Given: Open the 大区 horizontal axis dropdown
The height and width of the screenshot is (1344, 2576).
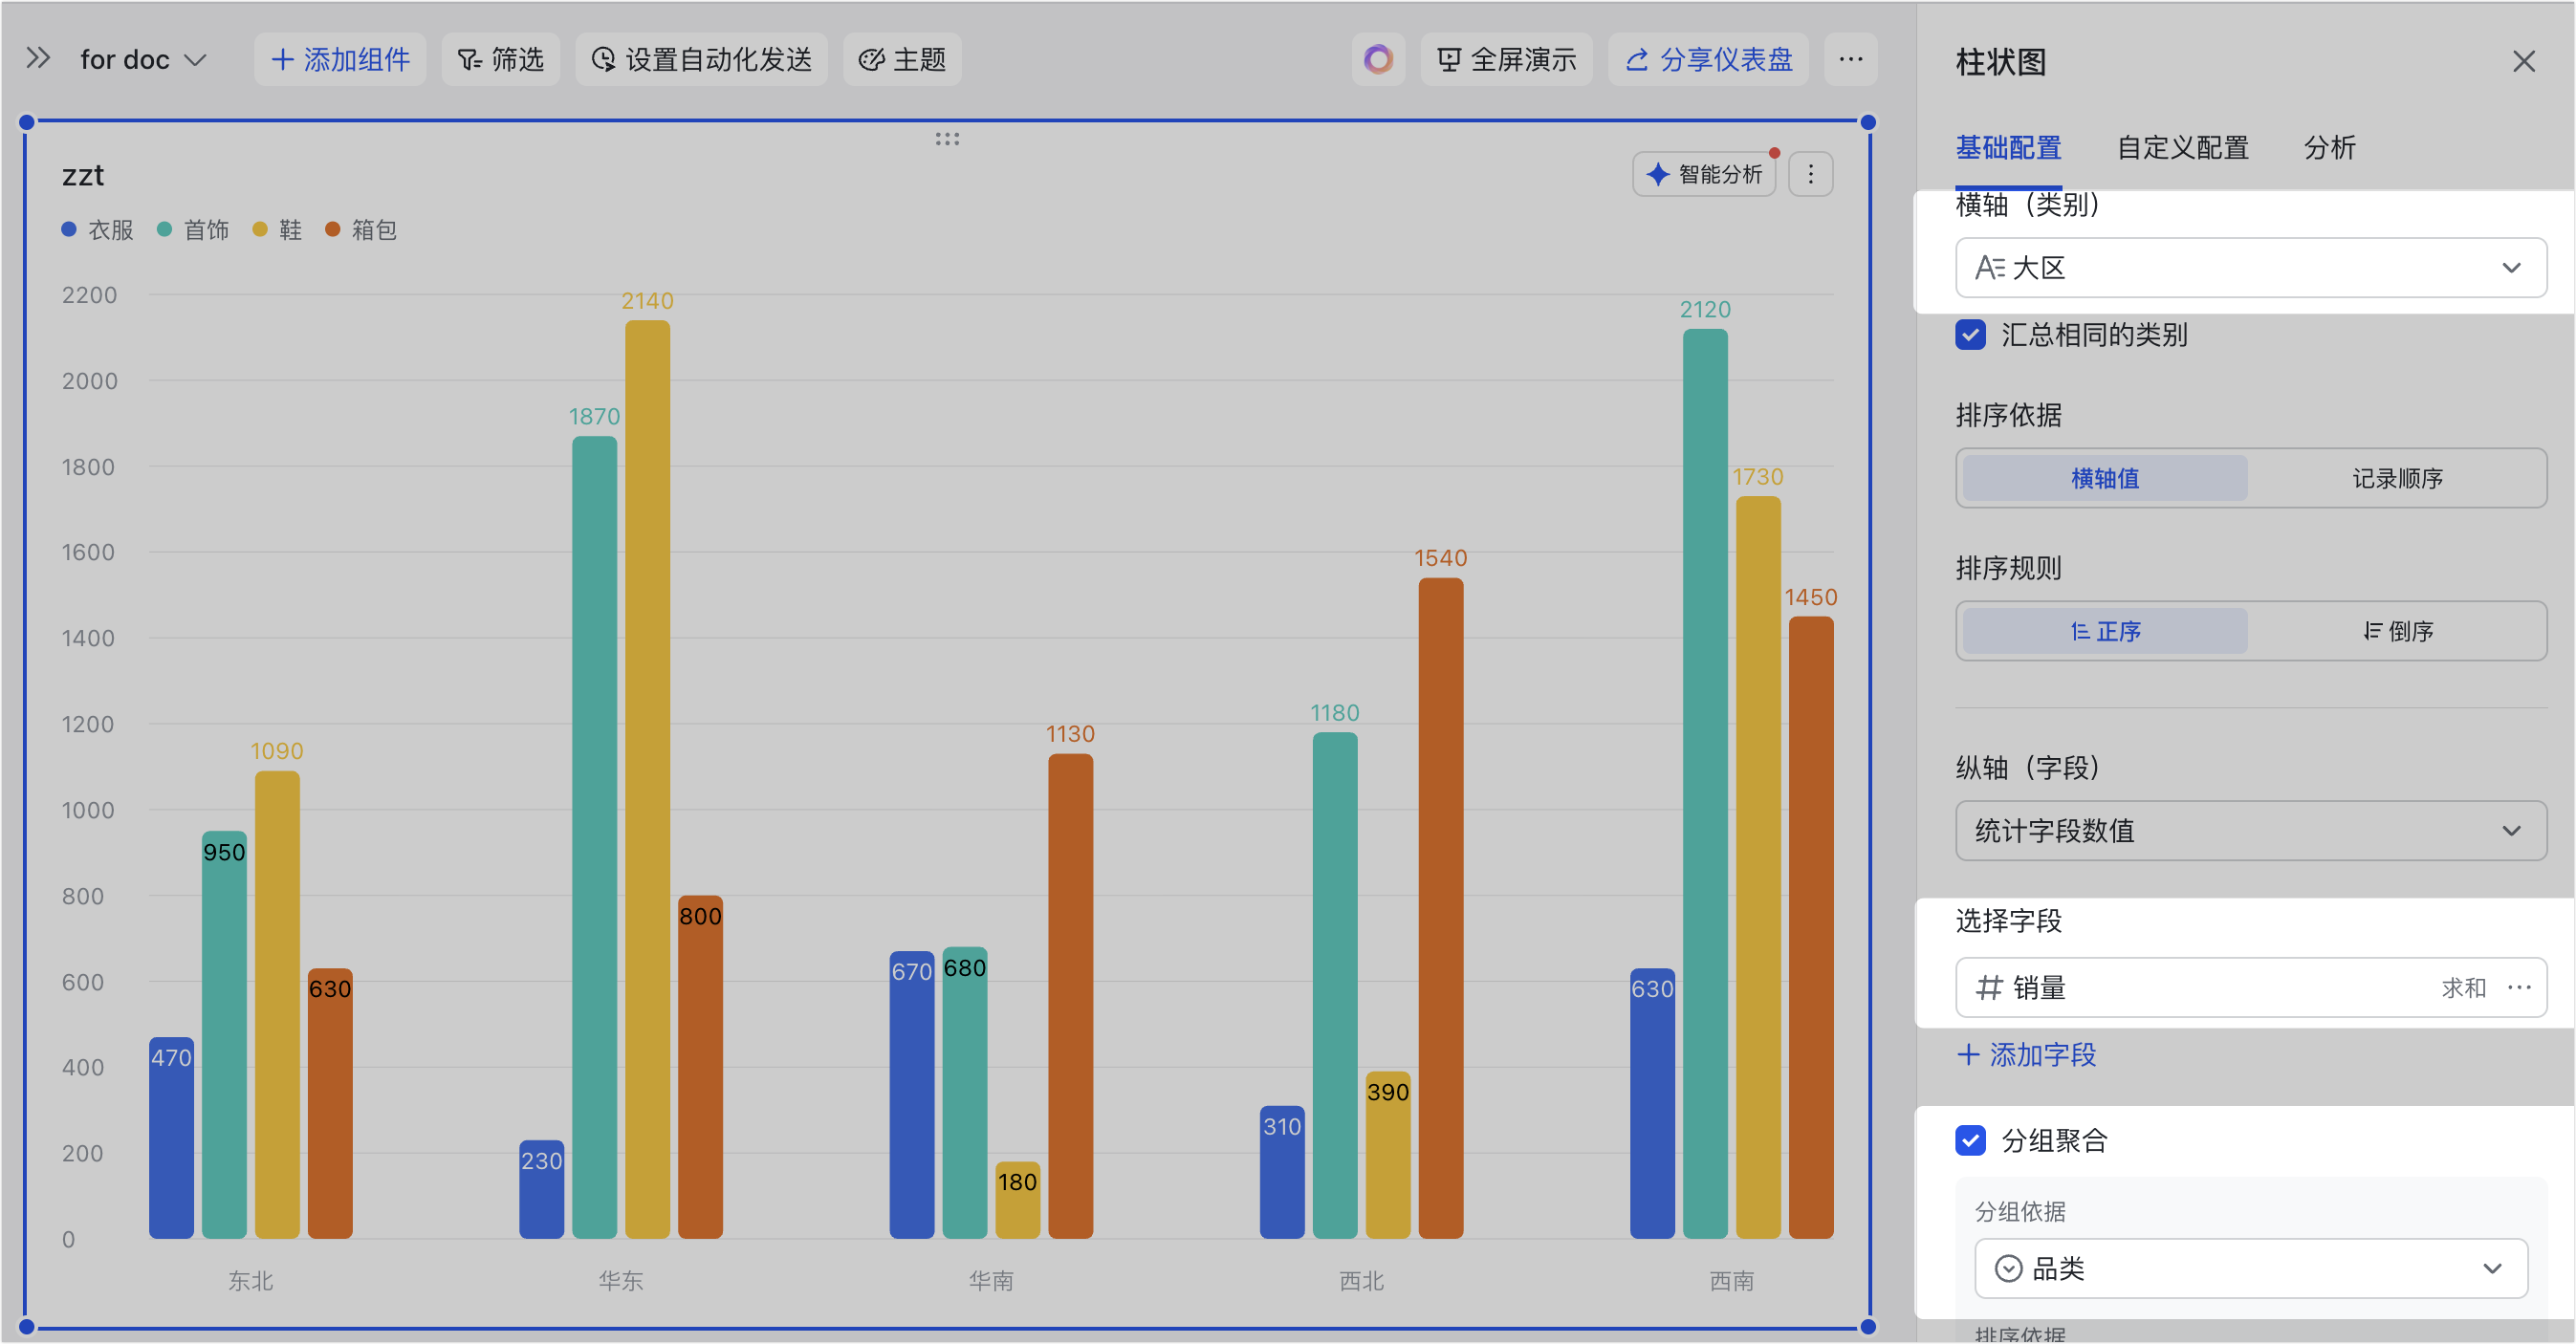Looking at the screenshot, I should tap(2250, 268).
